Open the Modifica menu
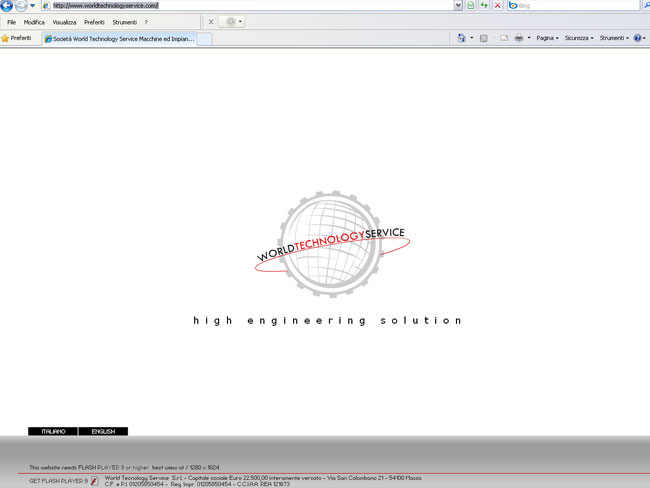This screenshot has width=650, height=488. point(34,22)
